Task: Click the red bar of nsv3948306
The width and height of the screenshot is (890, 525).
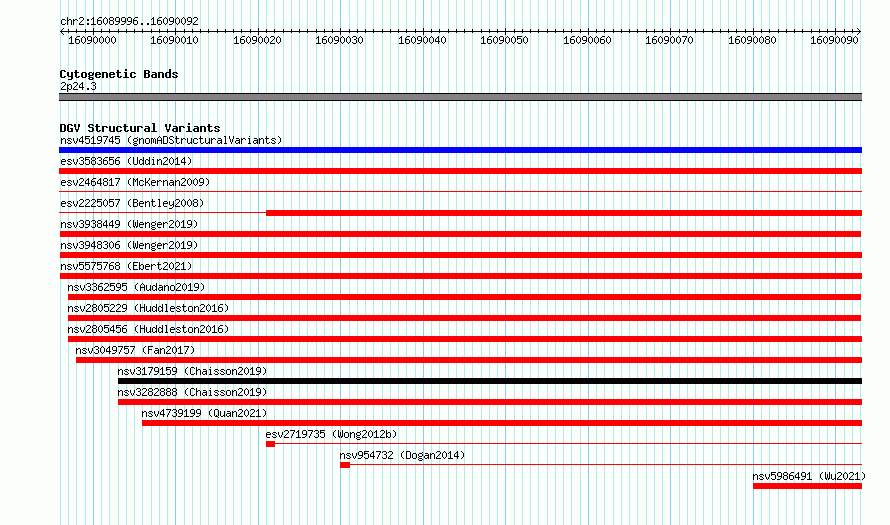Action: pyautogui.click(x=460, y=255)
